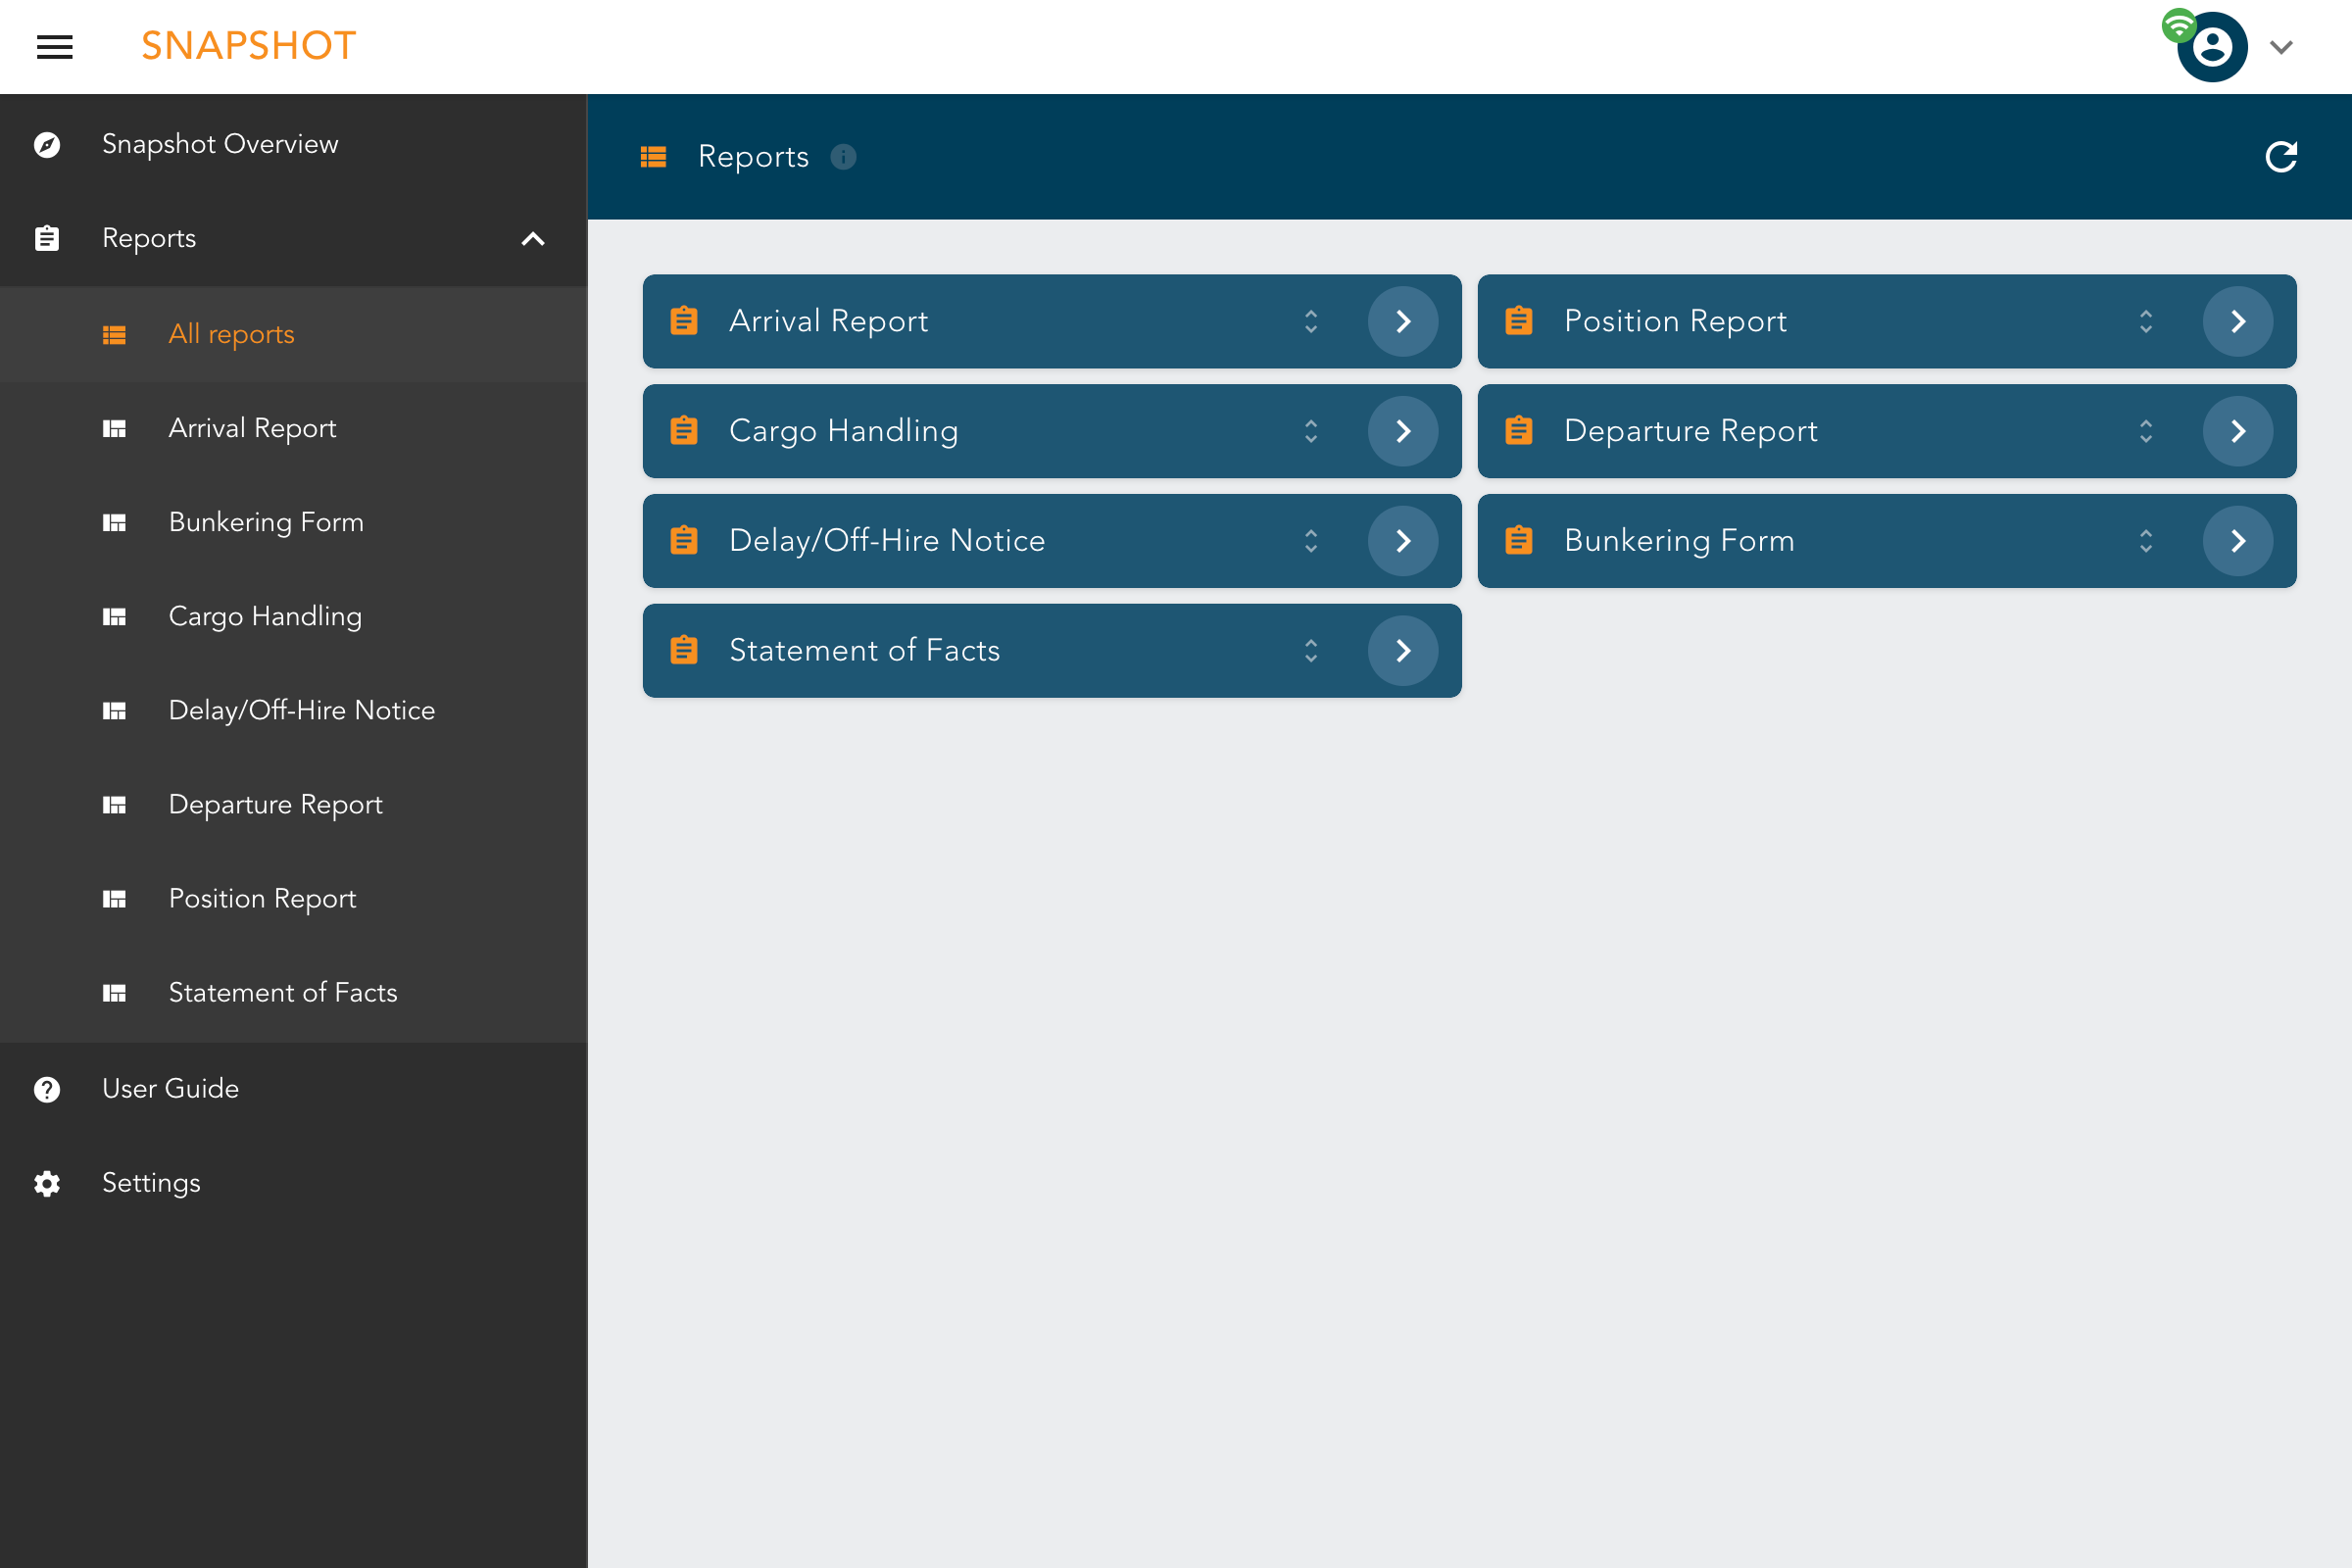Viewport: 2352px width, 1568px height.
Task: Expand the Delay/Off-Hire Notice card up-down toggle
Action: point(1311,541)
